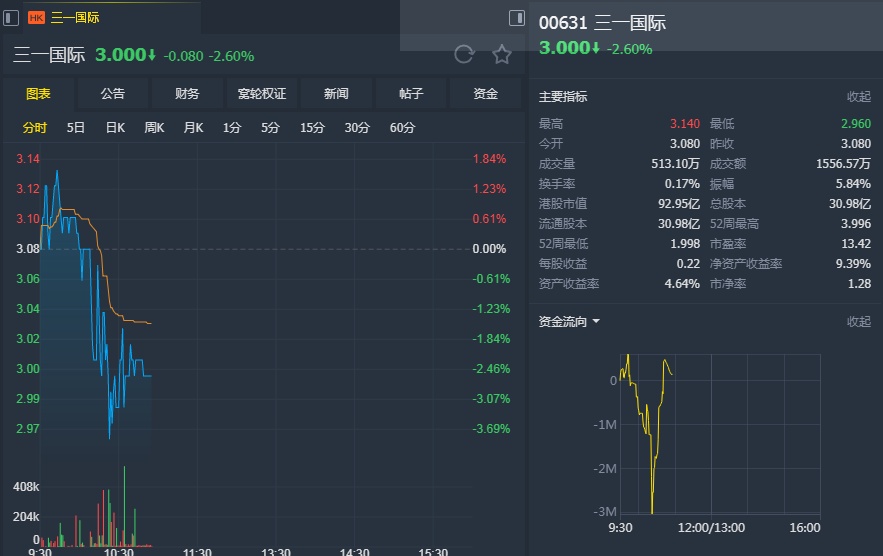The image size is (883, 556).
Task: Add 三一国际 to favorites with star icon
Action: coord(502,55)
